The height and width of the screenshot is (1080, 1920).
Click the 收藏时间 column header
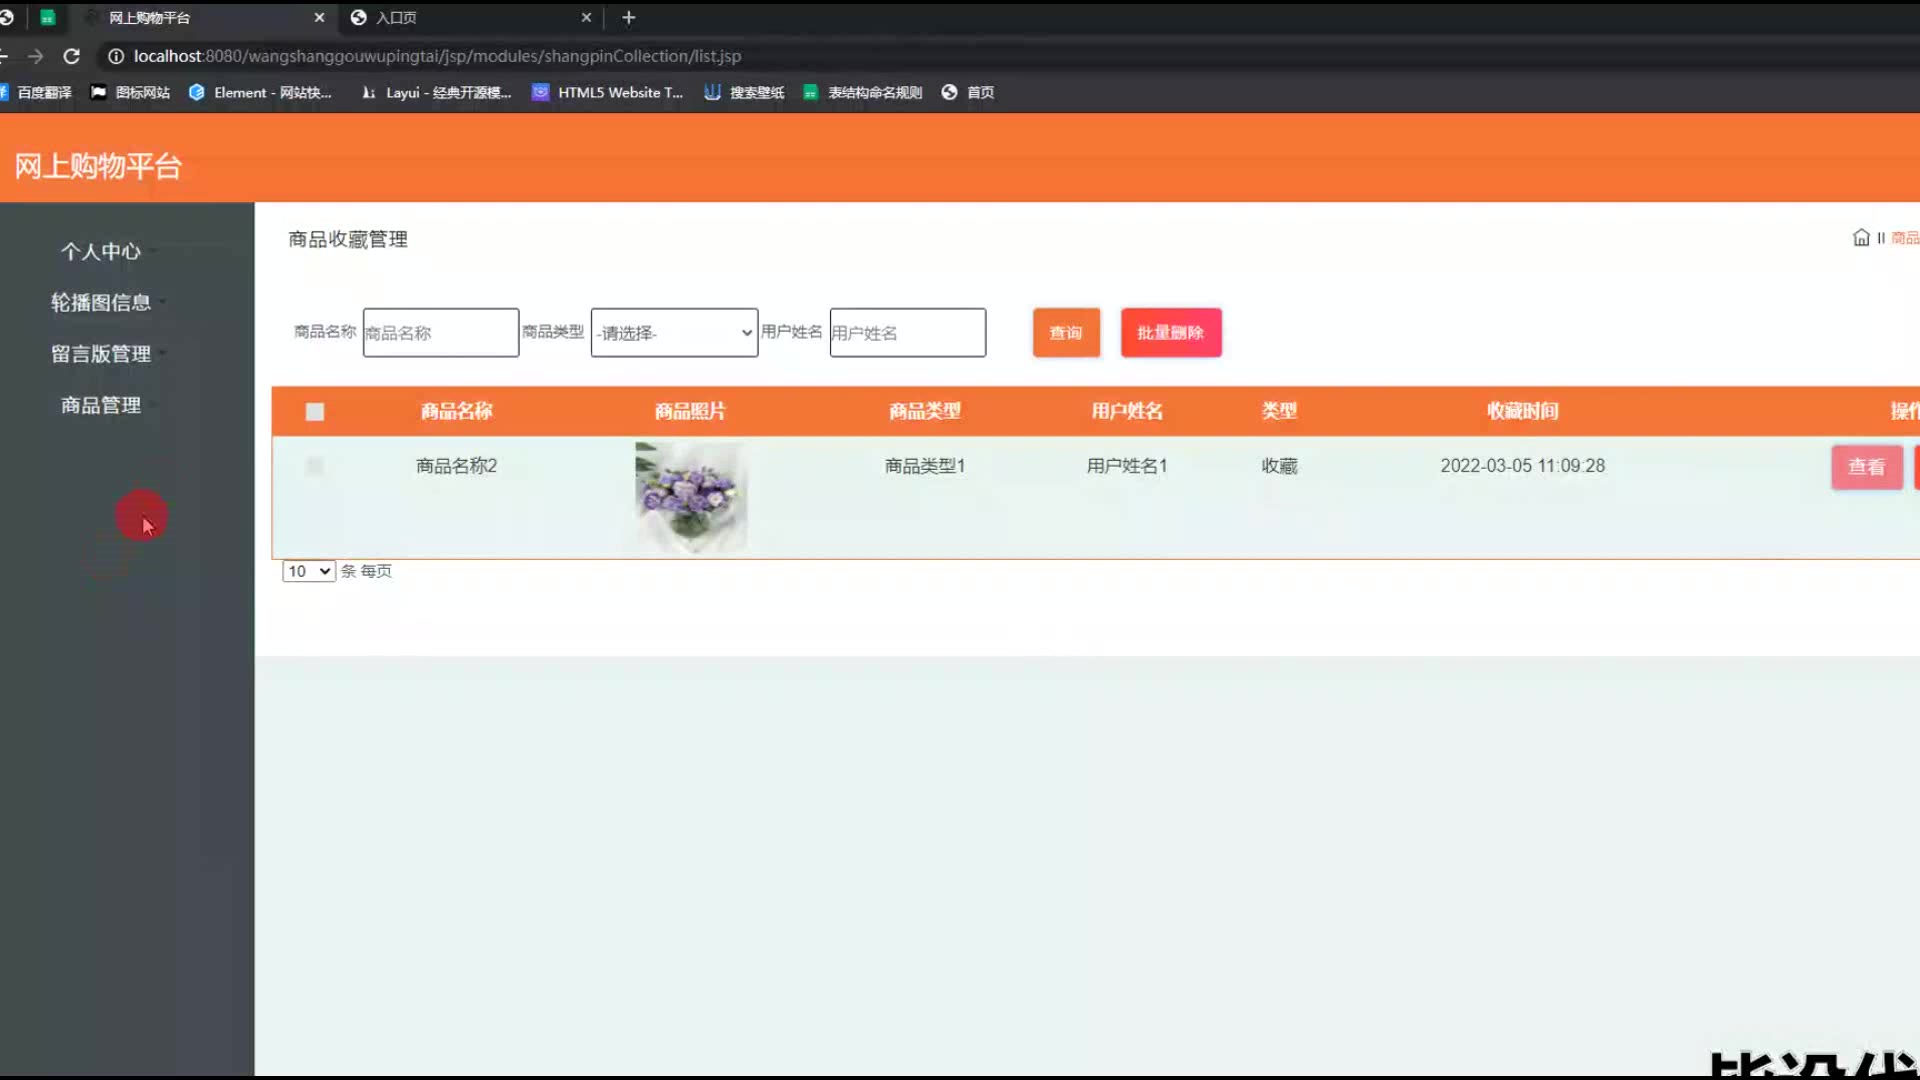(1523, 411)
